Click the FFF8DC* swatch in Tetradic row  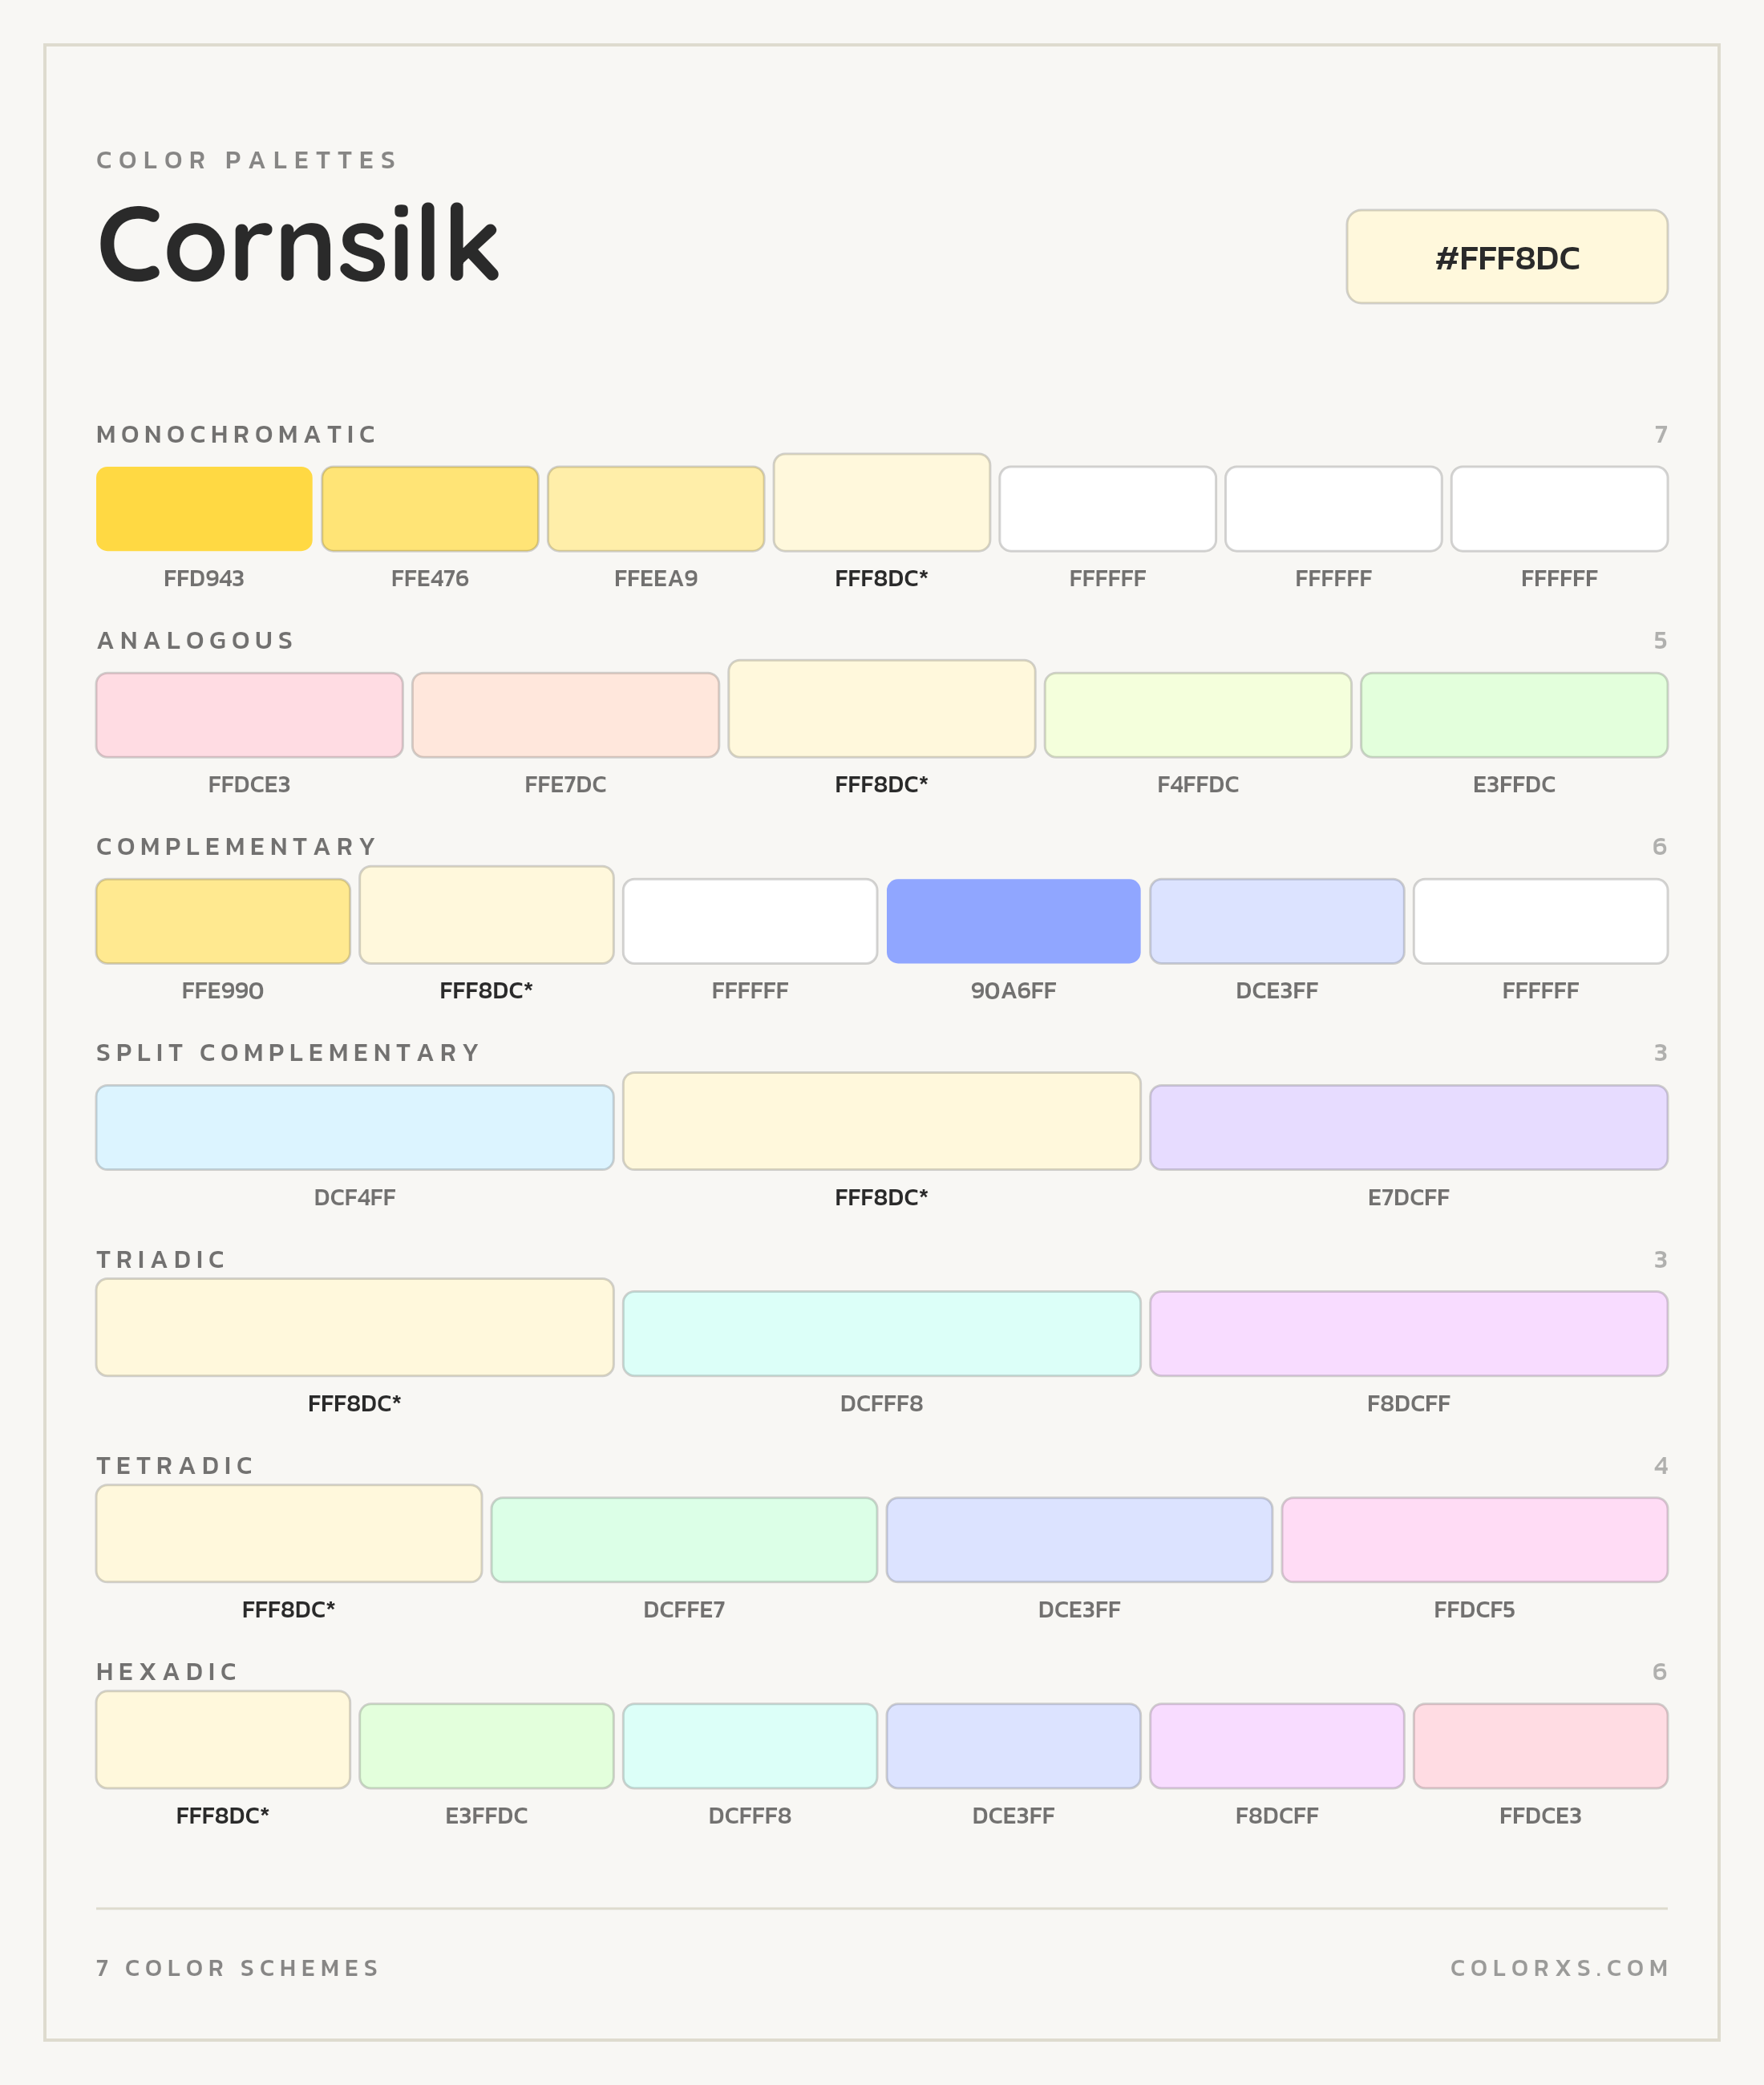[289, 1534]
